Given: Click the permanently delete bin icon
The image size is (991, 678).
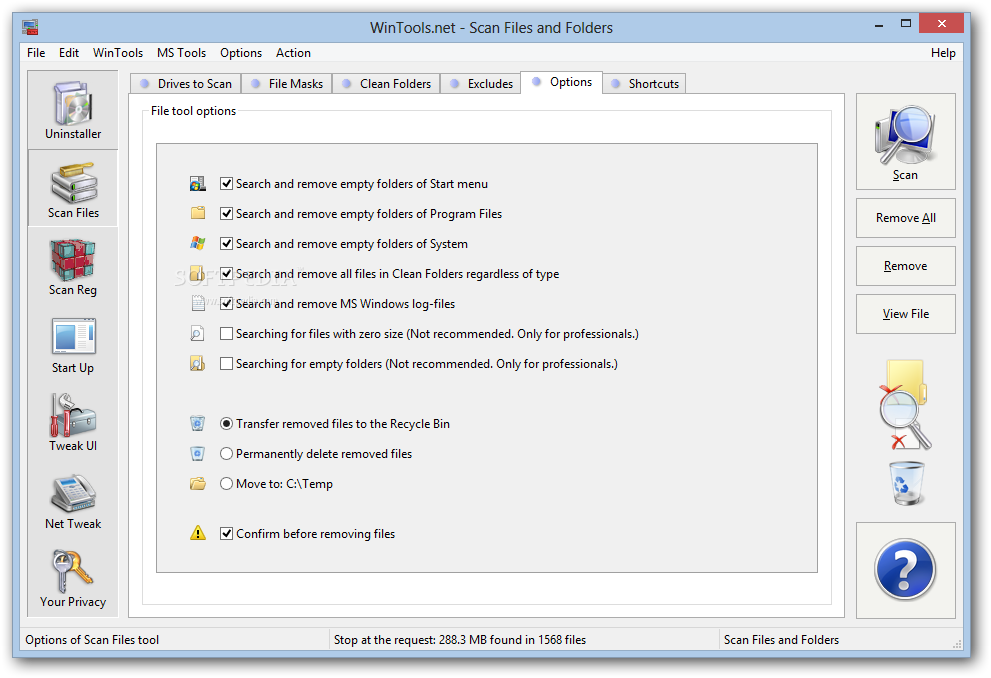Looking at the screenshot, I should tap(198, 454).
